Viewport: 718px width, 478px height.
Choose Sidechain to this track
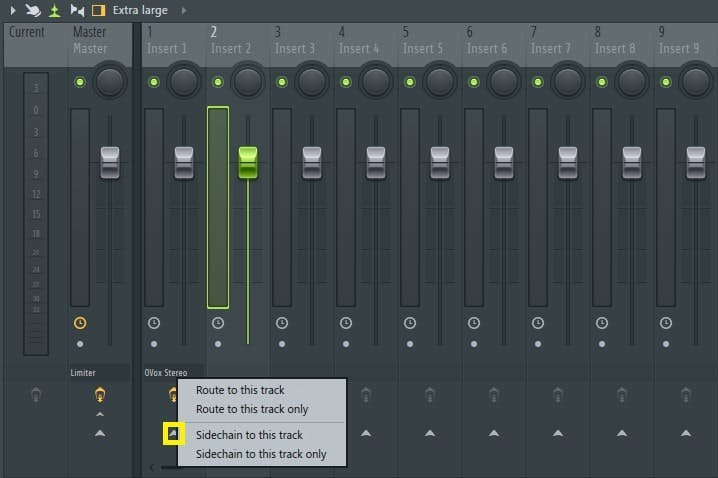[x=262, y=435]
